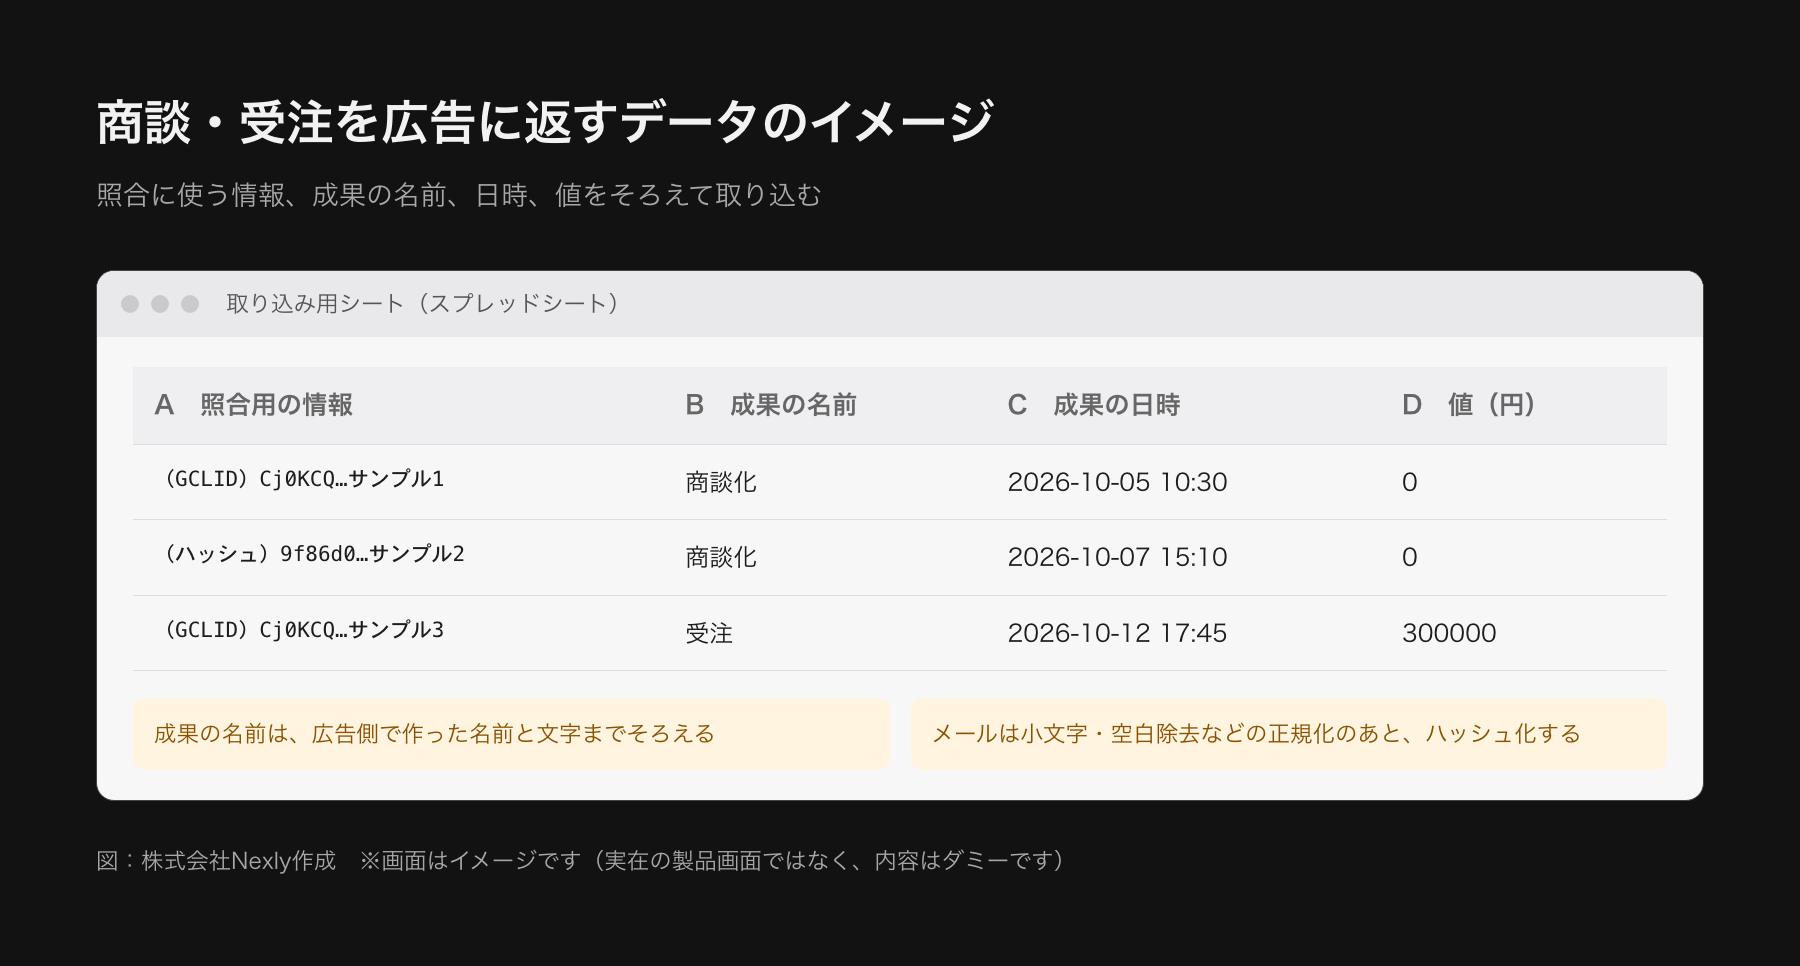1800x966 pixels.
Task: Click date 2026-10-12 17:45
Action: coord(1117,633)
